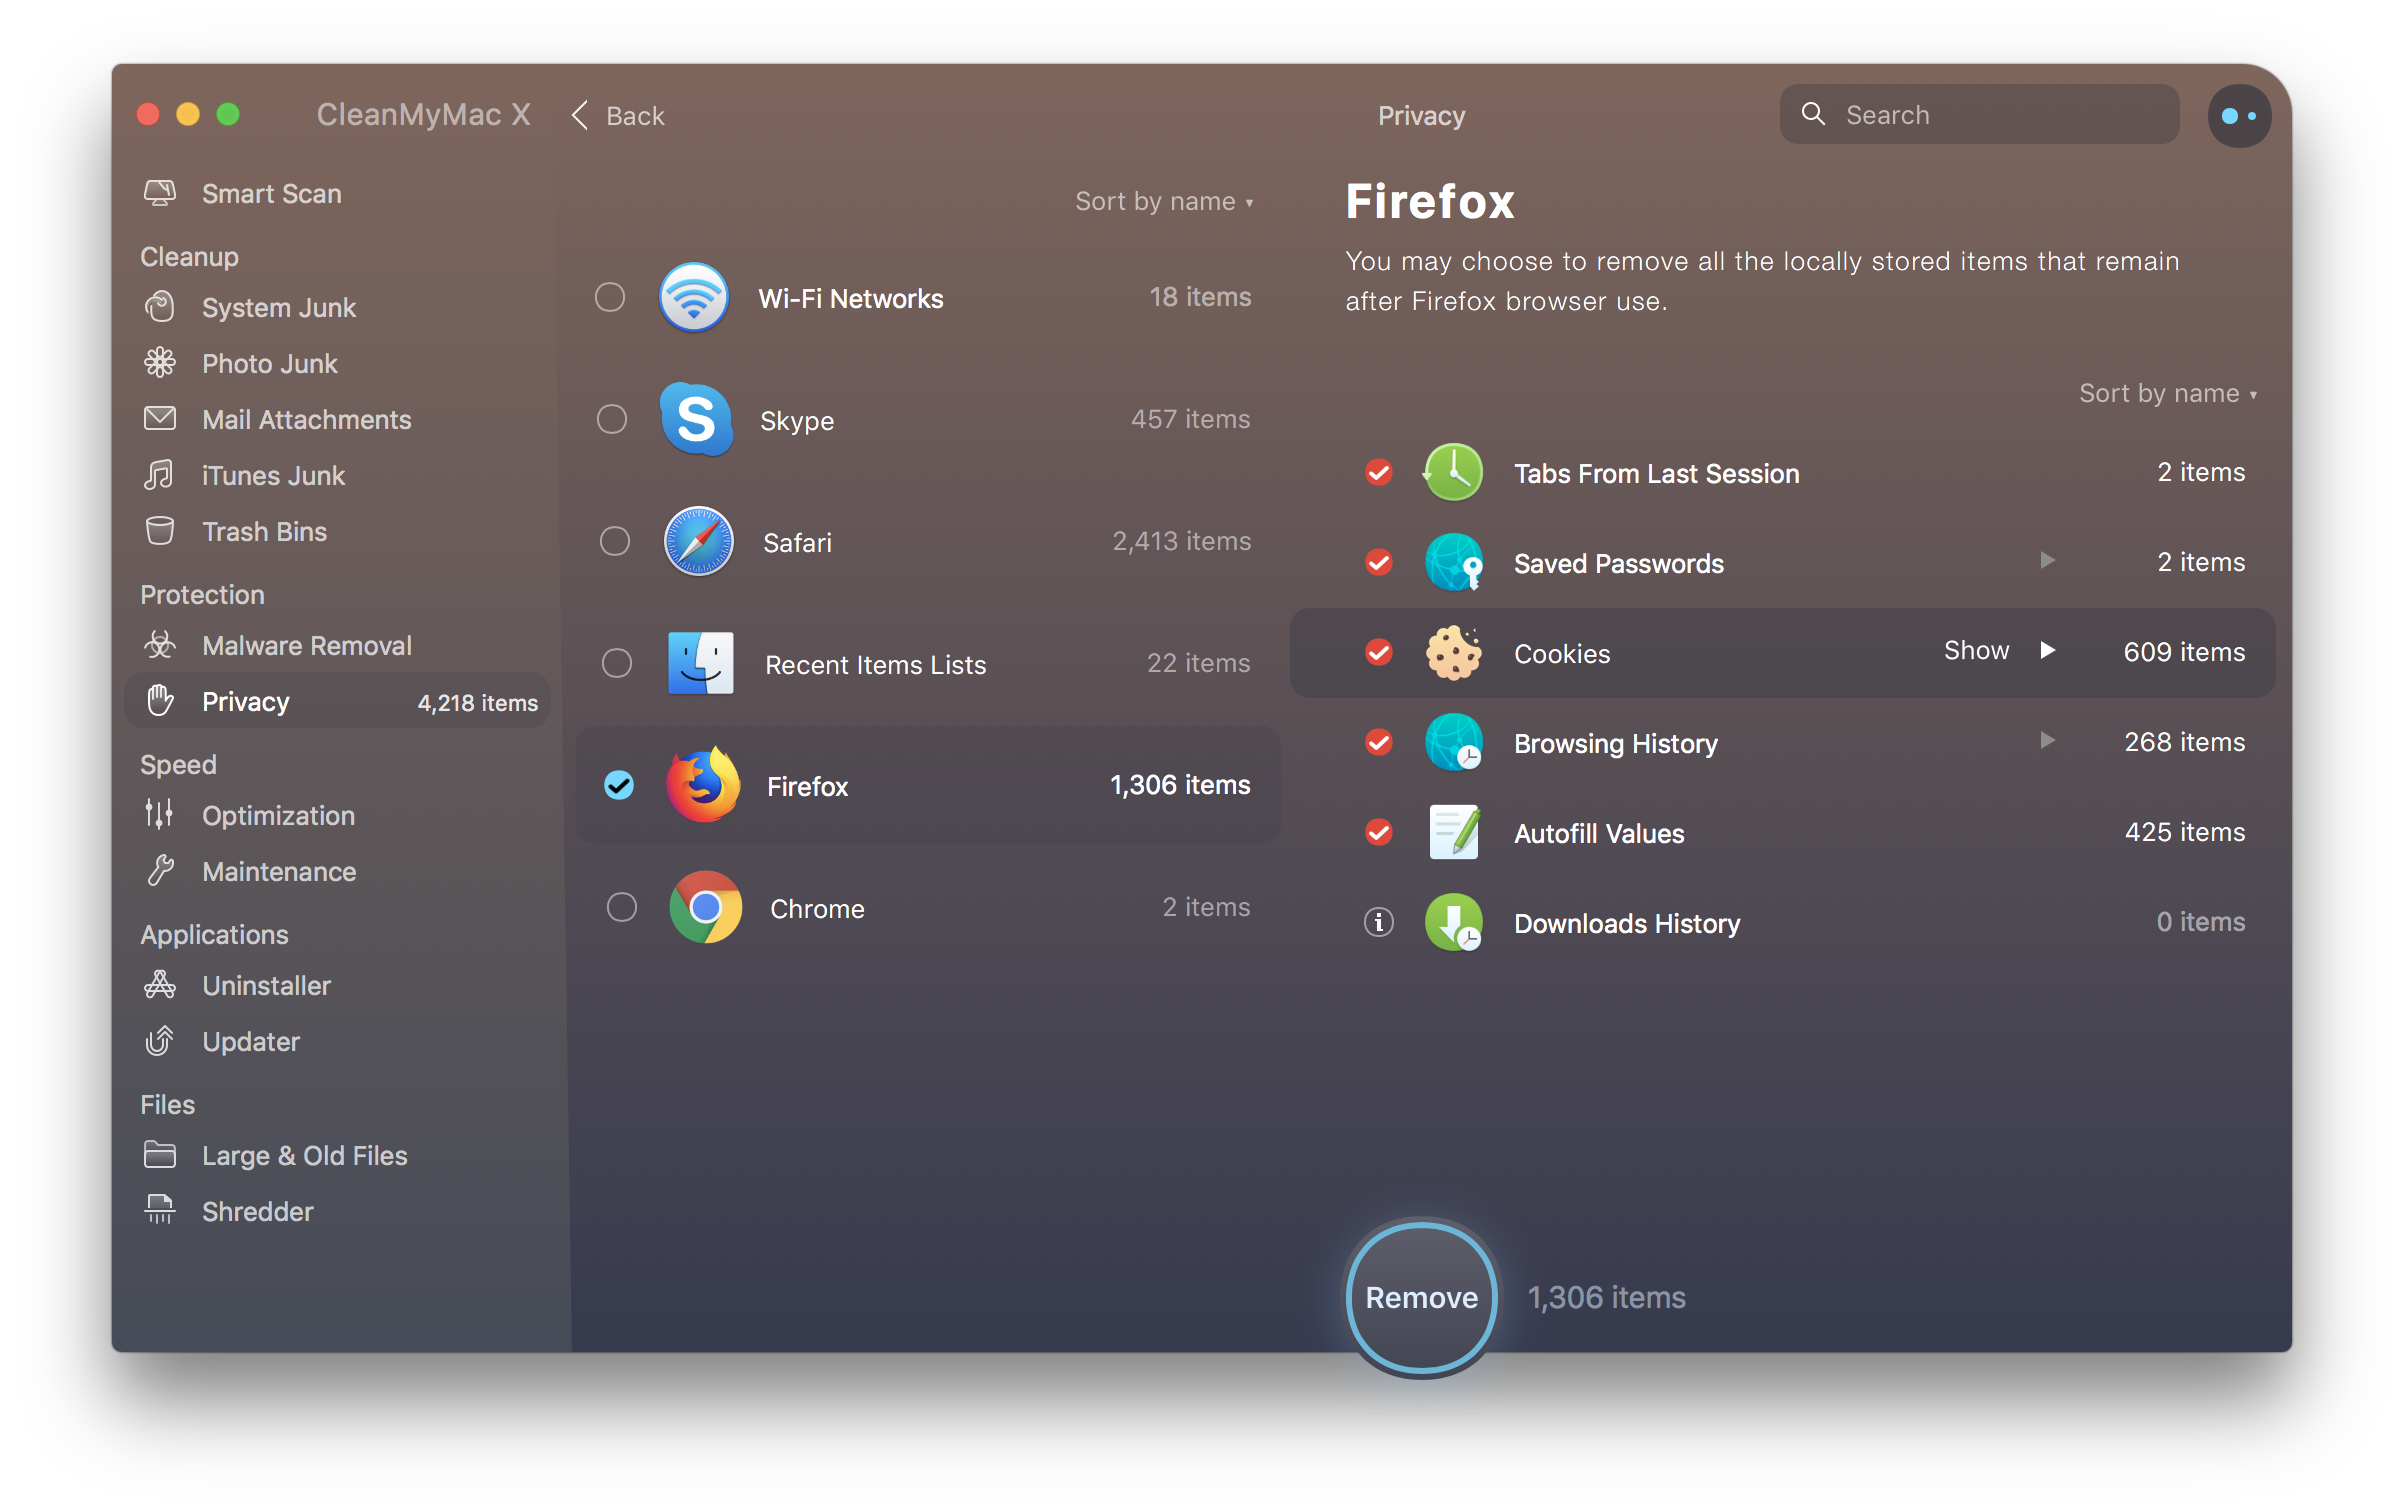The height and width of the screenshot is (1512, 2404).
Task: Open the iTunes Junk cleaner
Action: [x=274, y=475]
